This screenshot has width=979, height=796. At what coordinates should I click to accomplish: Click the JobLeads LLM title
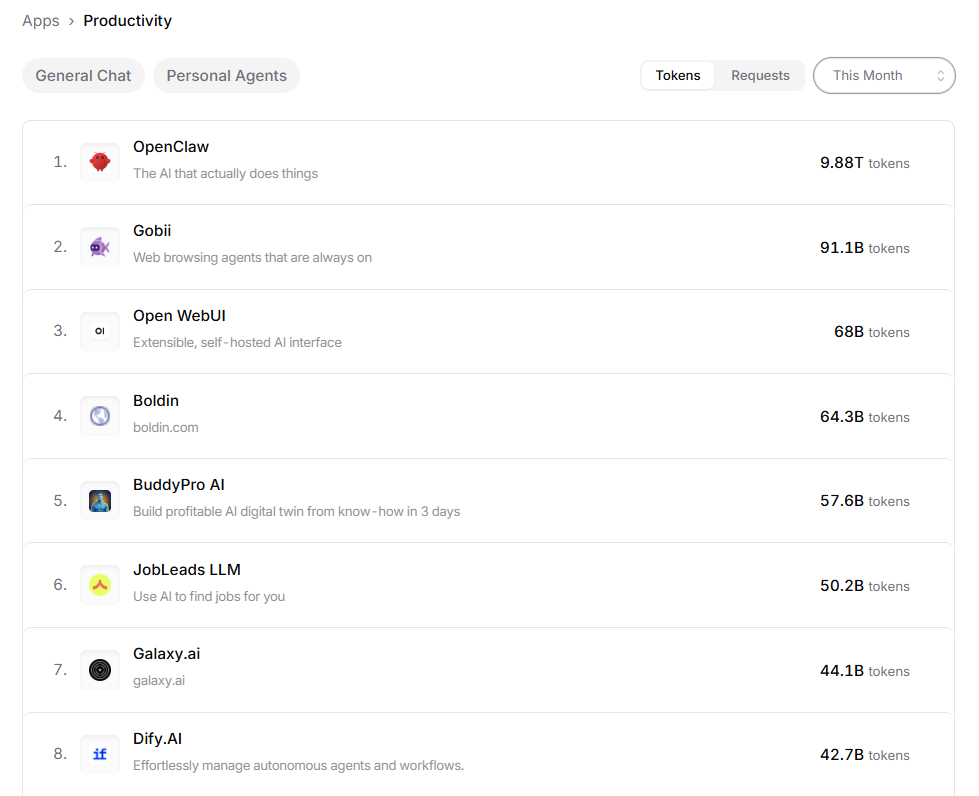(x=187, y=570)
